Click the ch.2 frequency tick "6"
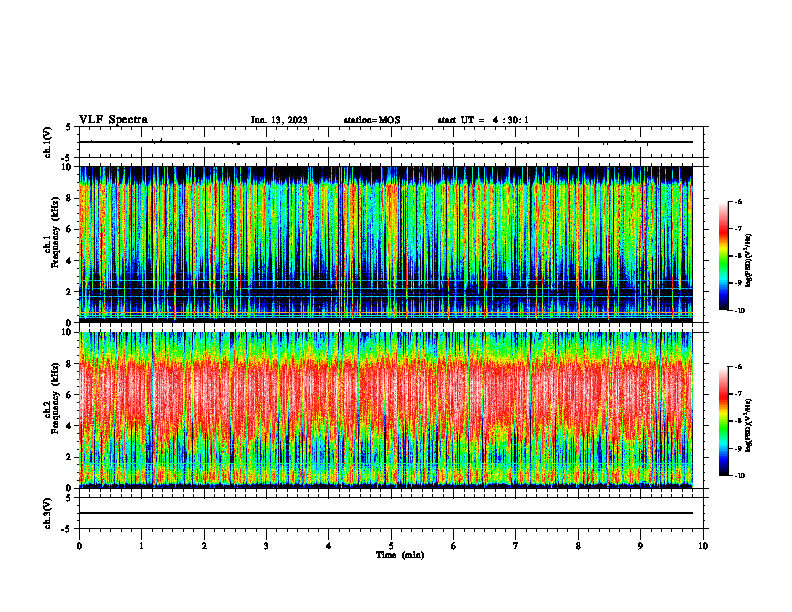Screen dimensions: 792x612 click(x=70, y=395)
